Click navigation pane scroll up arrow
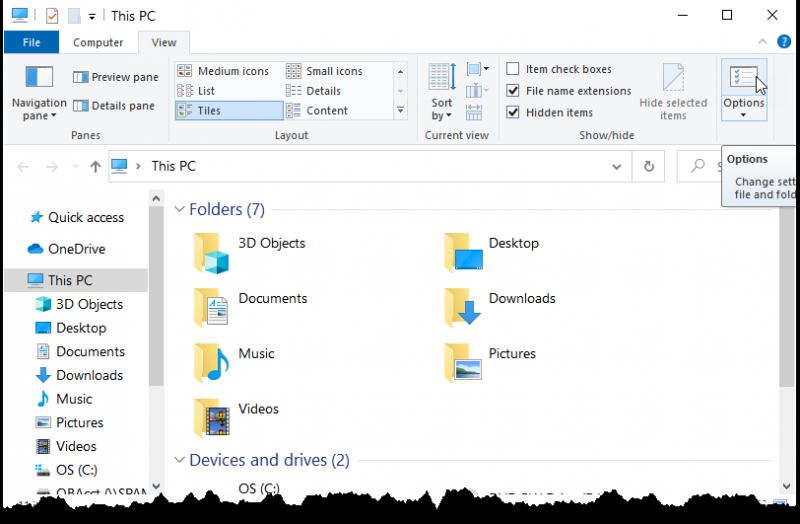Image resolution: width=800 pixels, height=524 pixels. click(156, 198)
